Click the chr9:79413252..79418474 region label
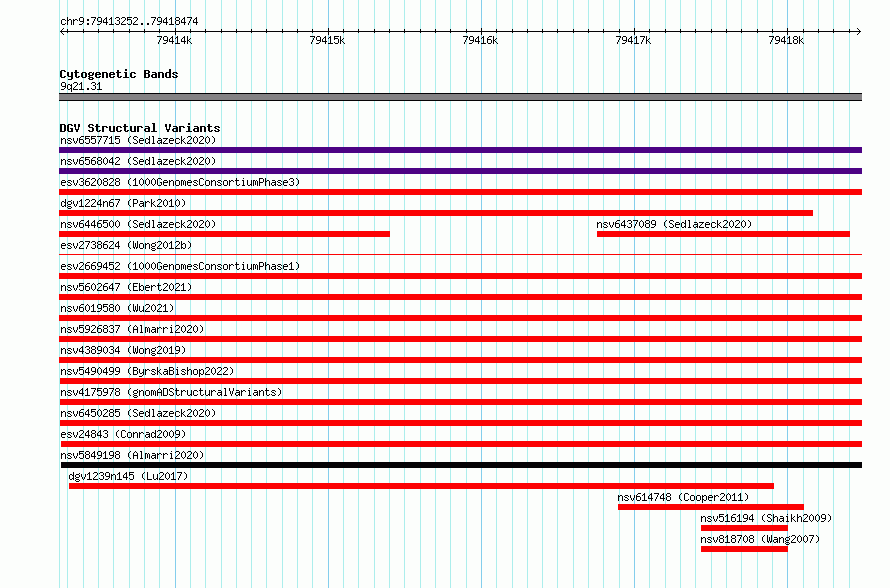Viewport: 890px width, 588px height. click(129, 22)
